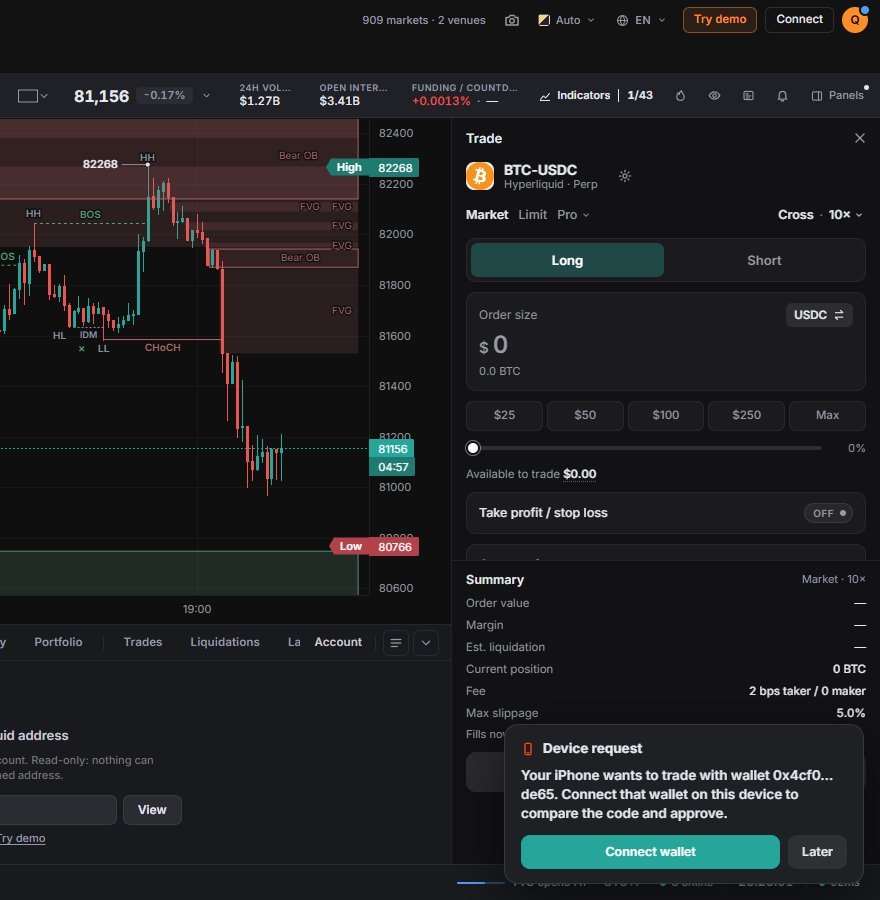Viewport: 880px width, 900px height.
Task: Click the camera screenshot icon
Action: (511, 20)
